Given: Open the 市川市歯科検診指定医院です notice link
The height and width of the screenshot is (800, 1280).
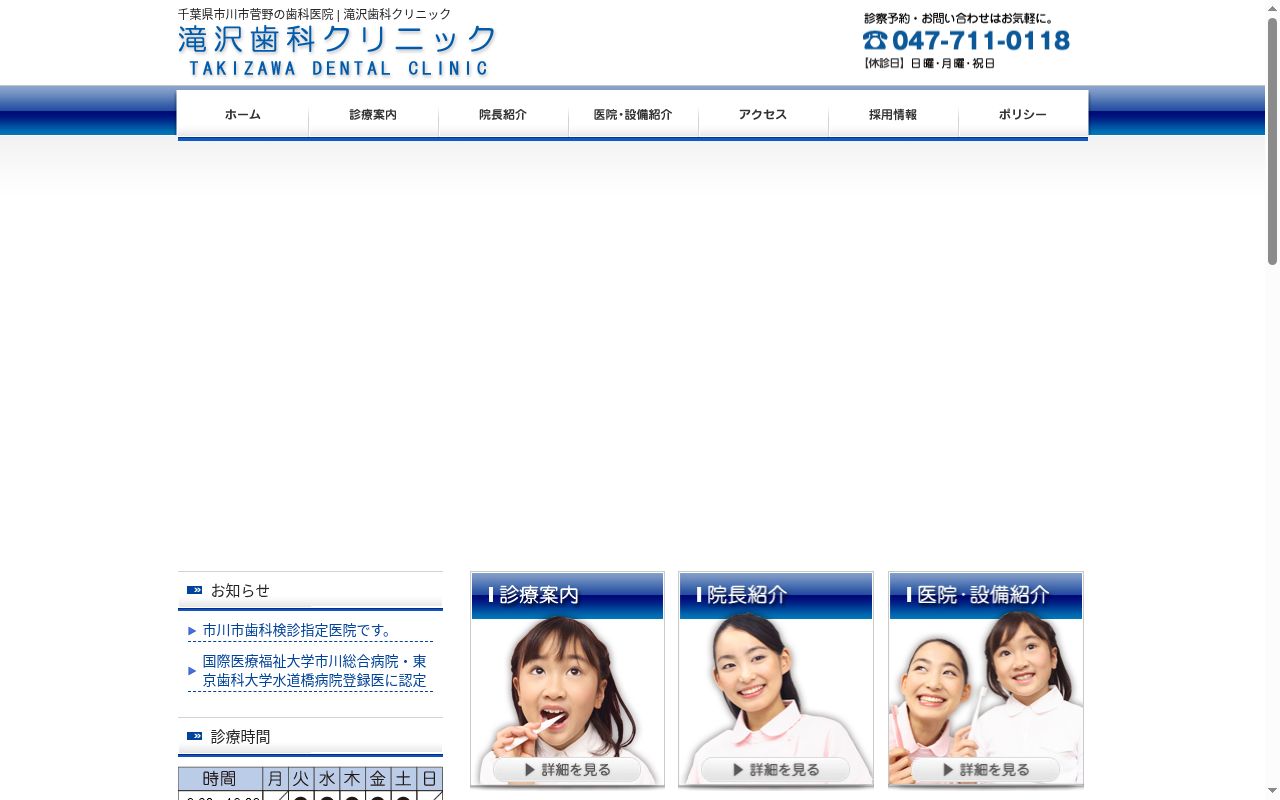Looking at the screenshot, I should coord(300,630).
